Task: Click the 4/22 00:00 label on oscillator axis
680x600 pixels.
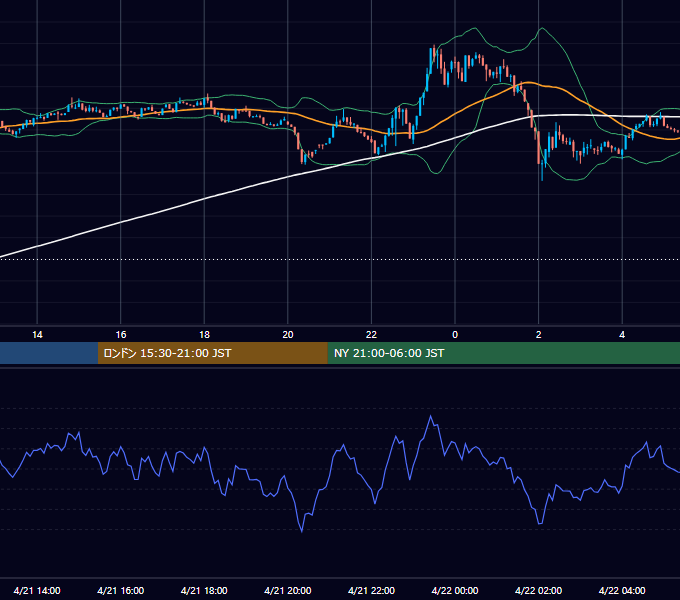Action: coord(455,590)
